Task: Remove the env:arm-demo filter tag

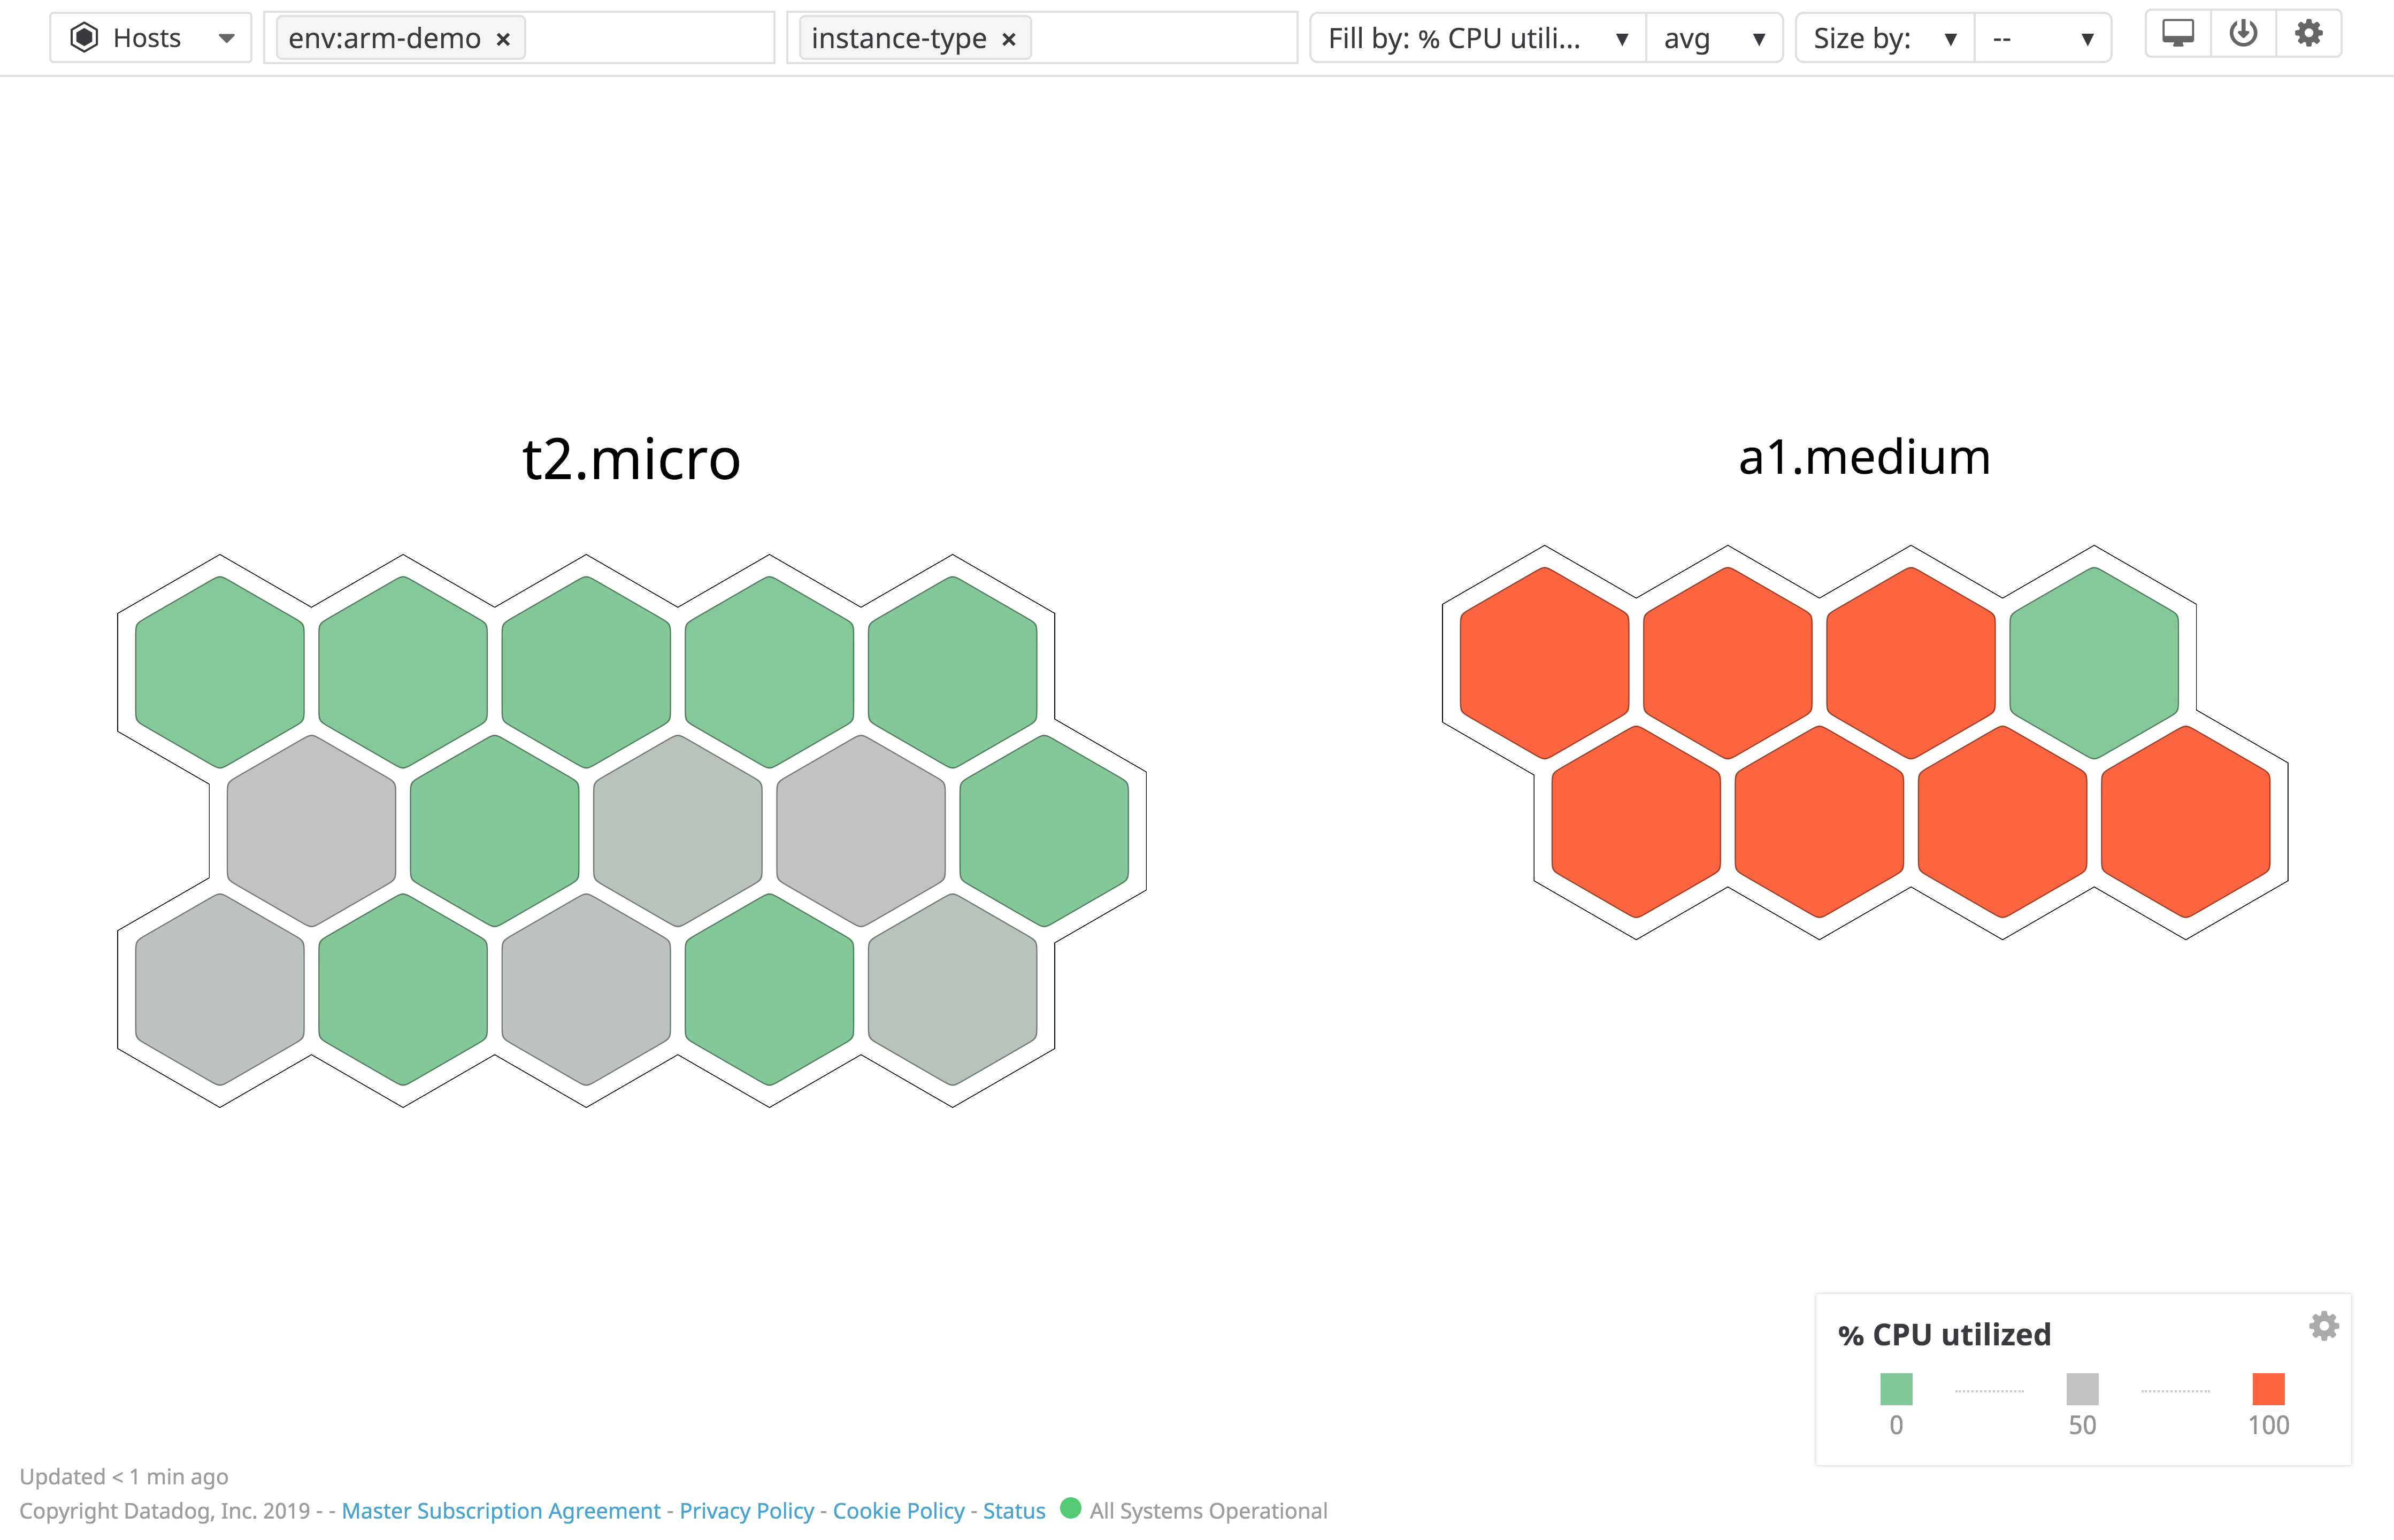Action: tap(504, 39)
